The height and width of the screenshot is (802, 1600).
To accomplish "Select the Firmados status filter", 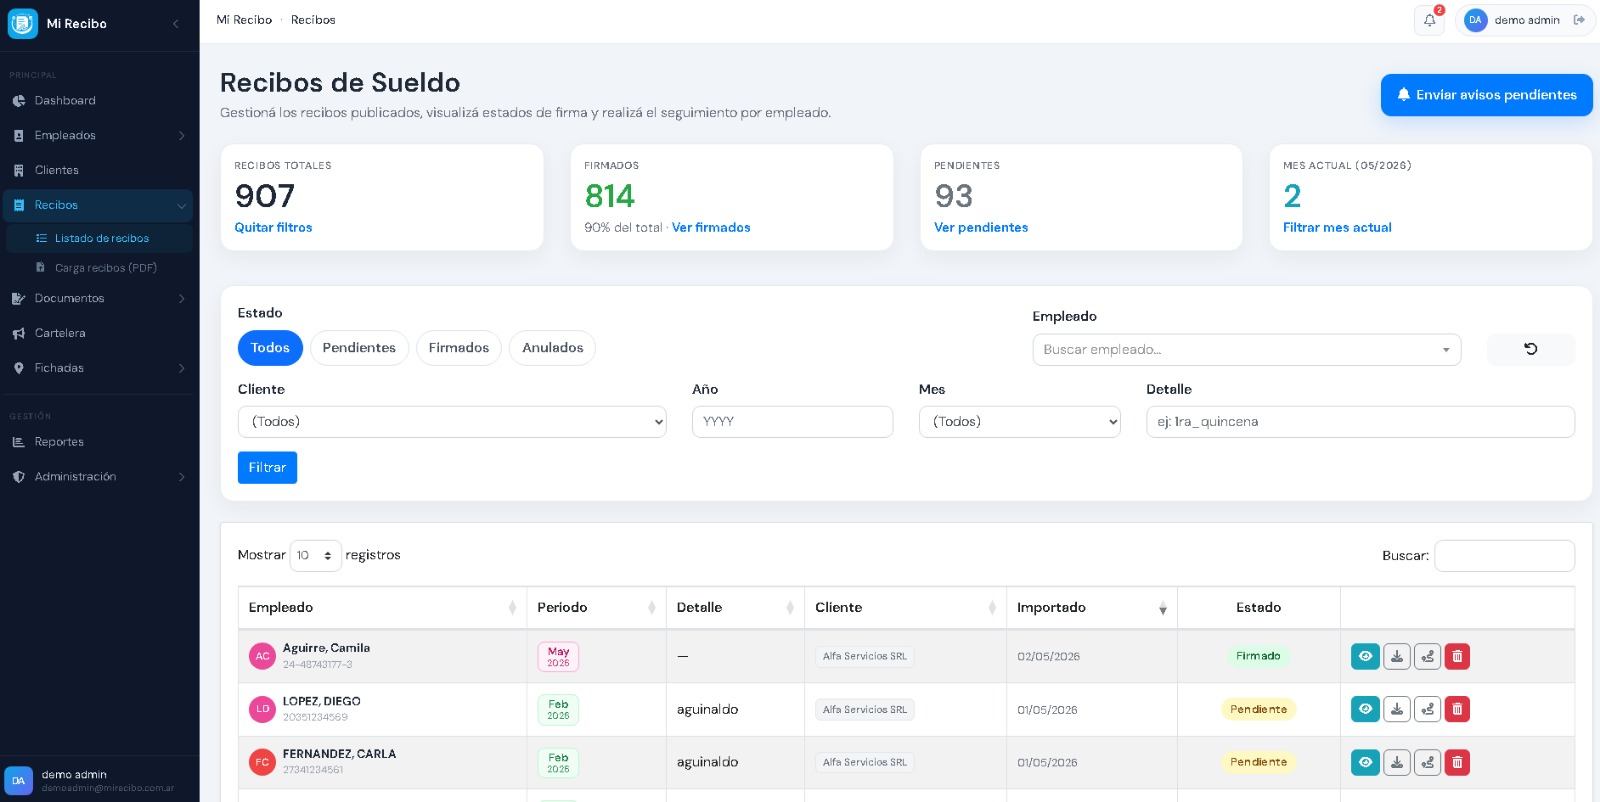I will (459, 348).
